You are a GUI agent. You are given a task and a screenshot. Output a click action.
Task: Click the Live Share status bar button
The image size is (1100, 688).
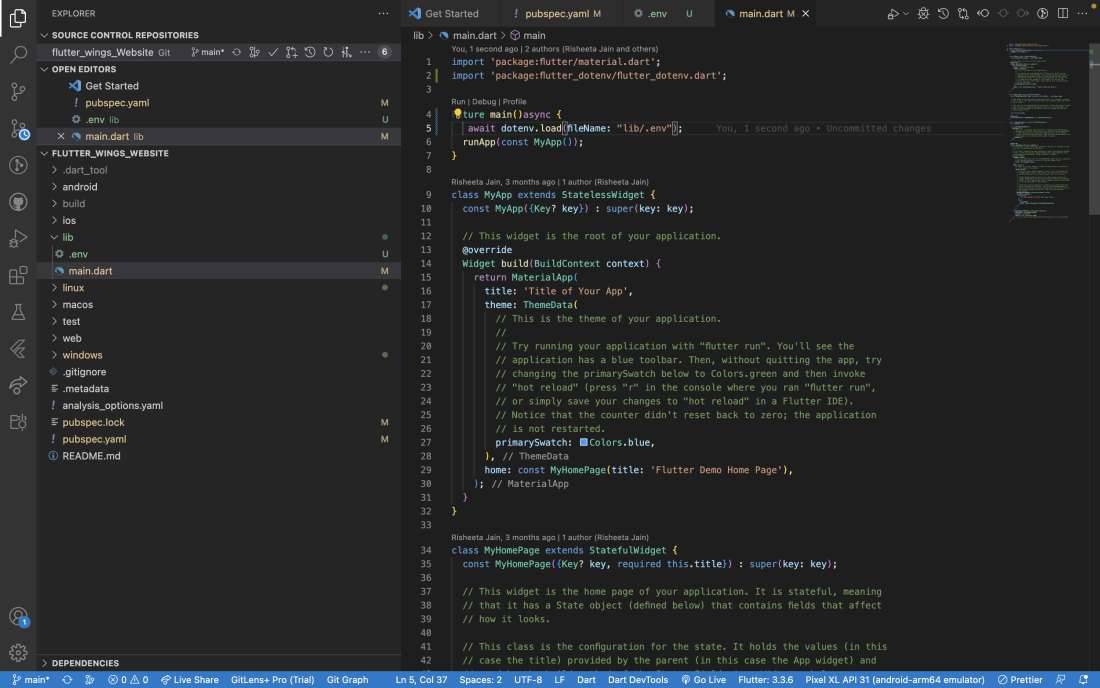click(190, 680)
